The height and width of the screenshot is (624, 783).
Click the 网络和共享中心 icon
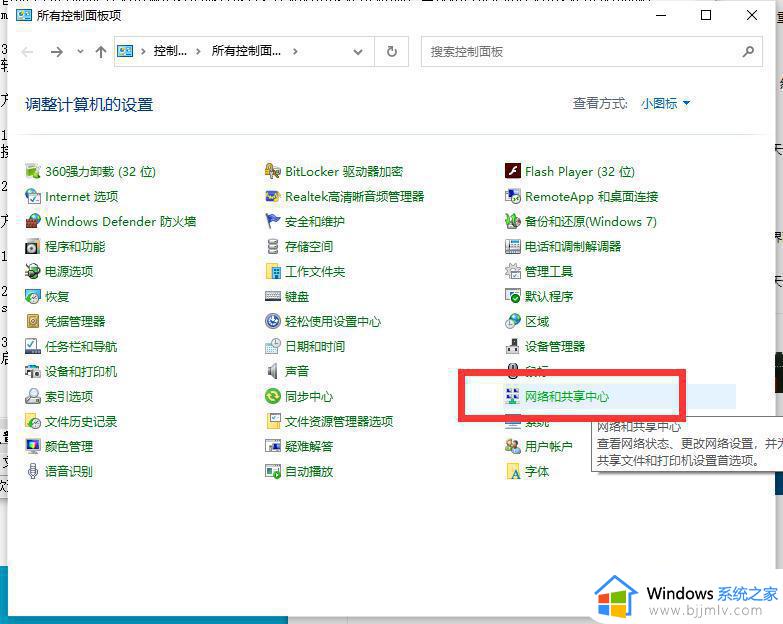tap(512, 396)
